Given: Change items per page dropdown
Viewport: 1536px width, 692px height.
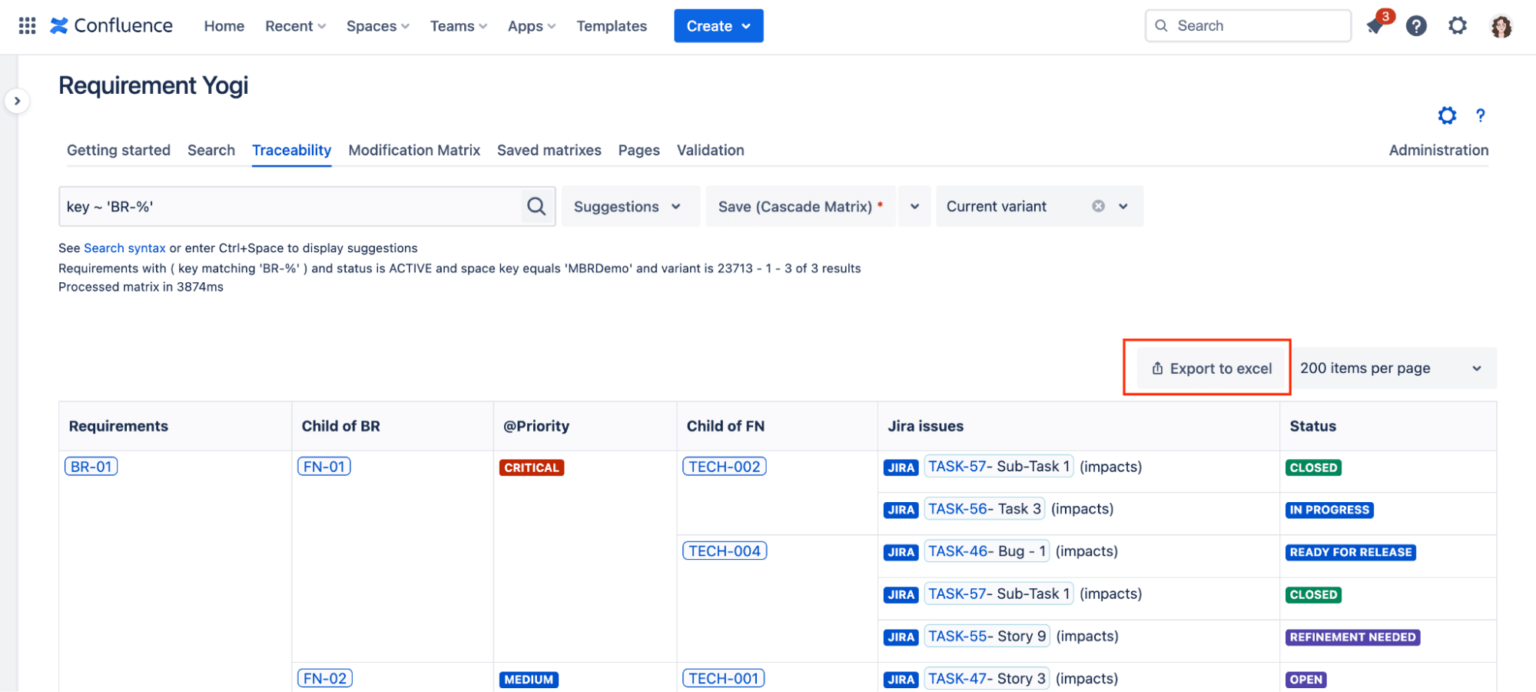Looking at the screenshot, I should [x=1392, y=367].
